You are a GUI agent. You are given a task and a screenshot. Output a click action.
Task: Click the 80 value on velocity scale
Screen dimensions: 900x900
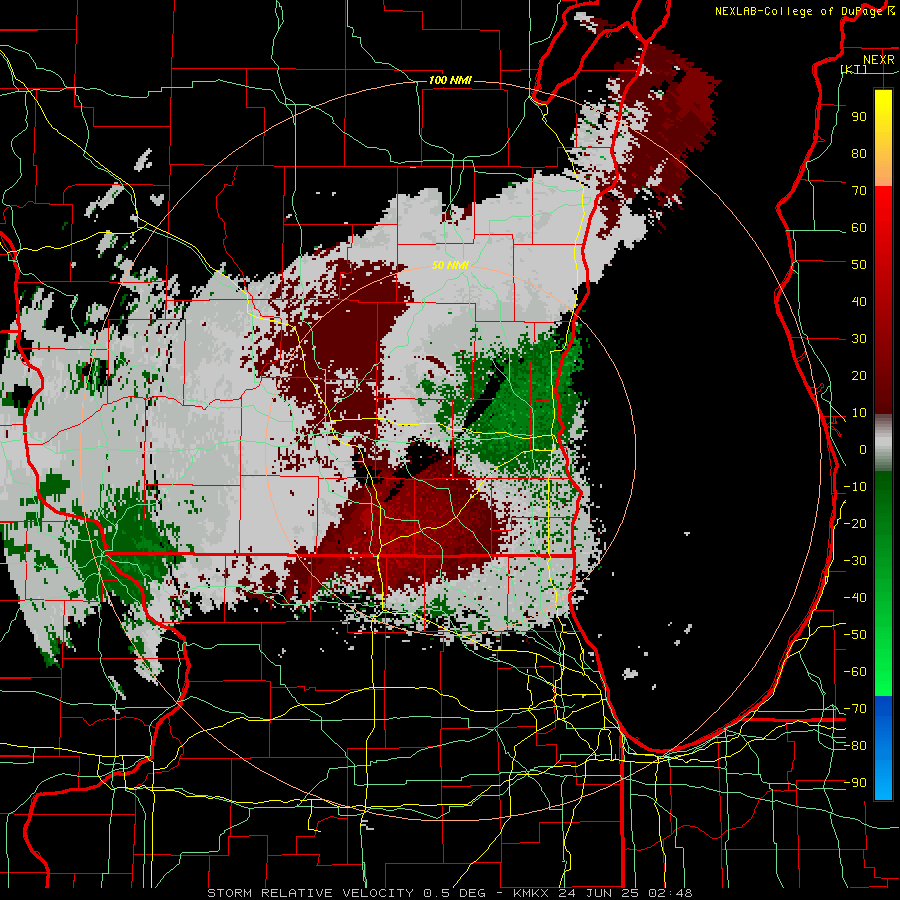pyautogui.click(x=859, y=153)
